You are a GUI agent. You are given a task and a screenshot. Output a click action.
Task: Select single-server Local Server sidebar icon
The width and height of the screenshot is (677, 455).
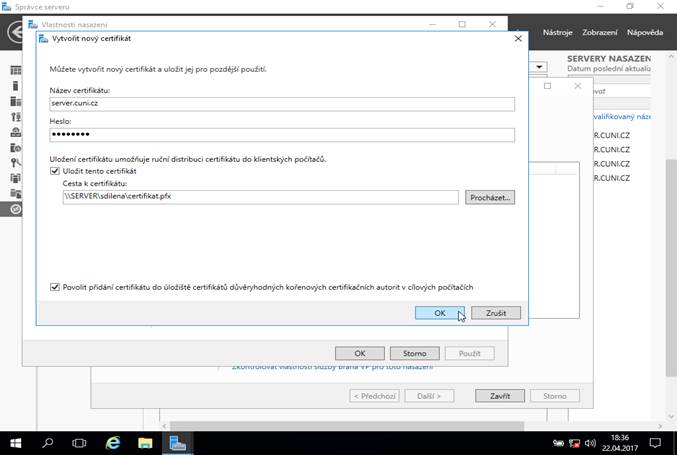pos(16,86)
